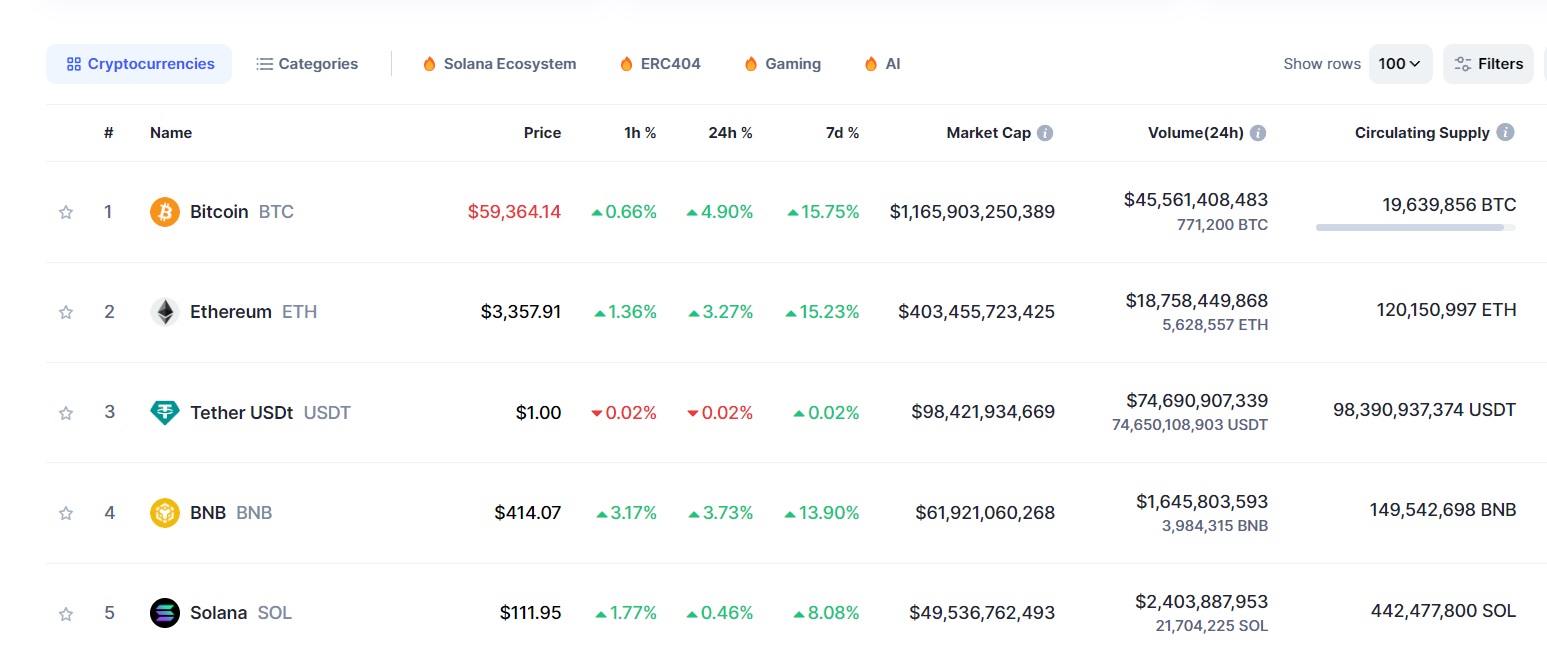Click the Volume(24h) info icon
Viewport: 1547px width, 657px height.
(x=1258, y=133)
